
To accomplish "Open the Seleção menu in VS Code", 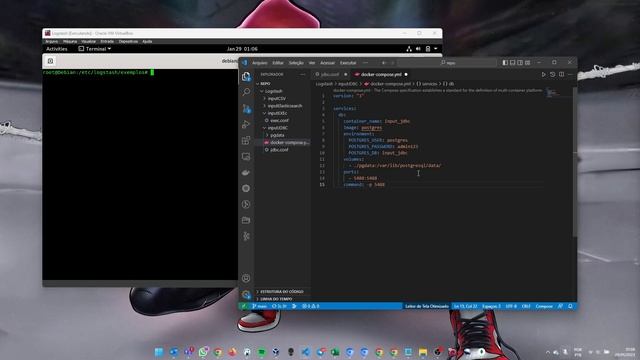I will [x=296, y=63].
